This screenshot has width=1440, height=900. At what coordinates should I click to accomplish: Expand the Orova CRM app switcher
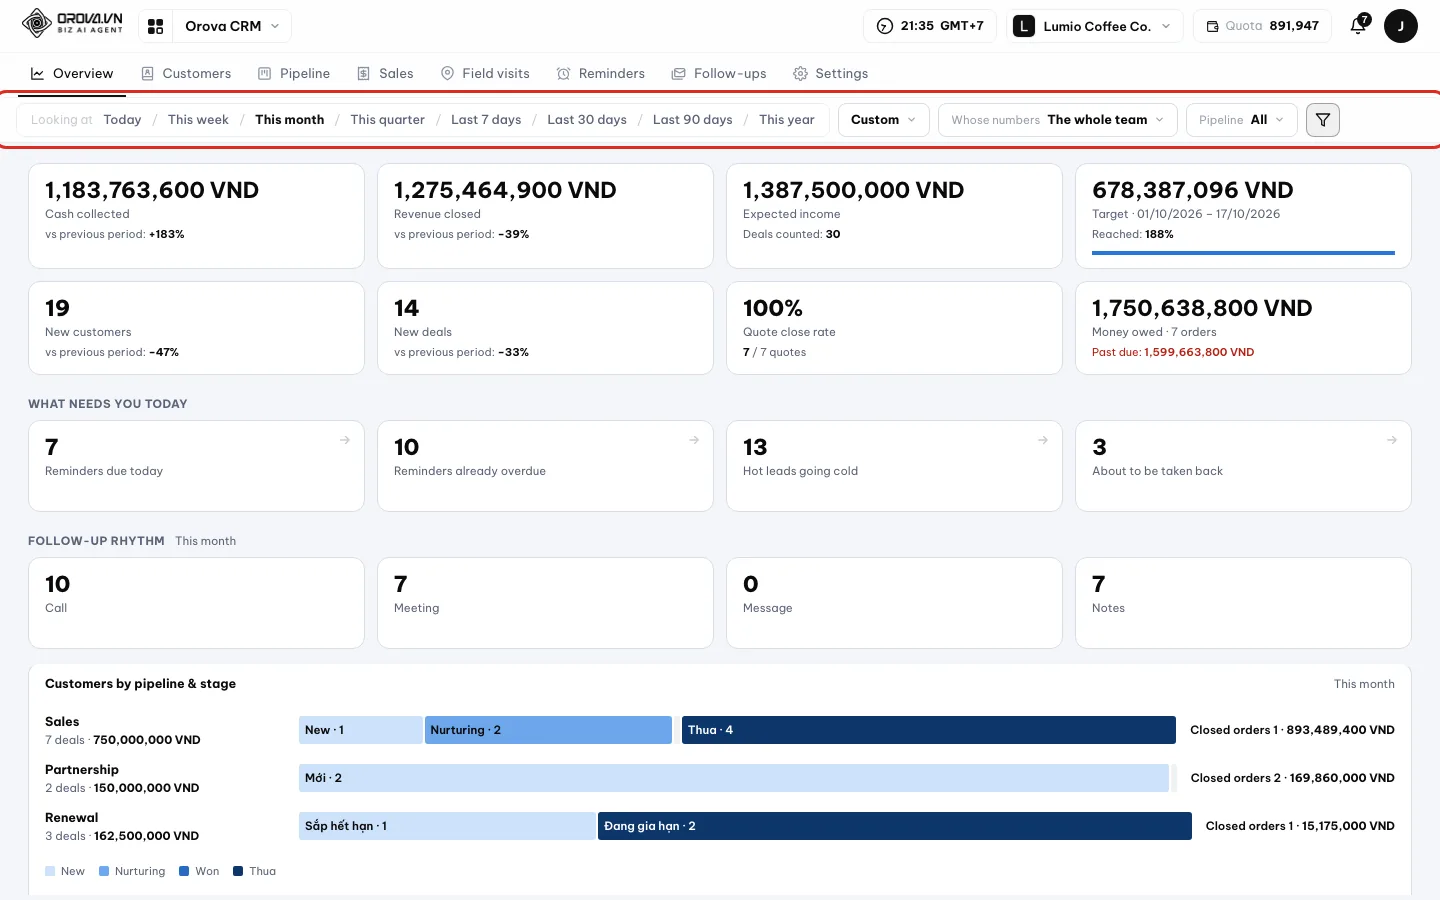pyautogui.click(x=231, y=26)
